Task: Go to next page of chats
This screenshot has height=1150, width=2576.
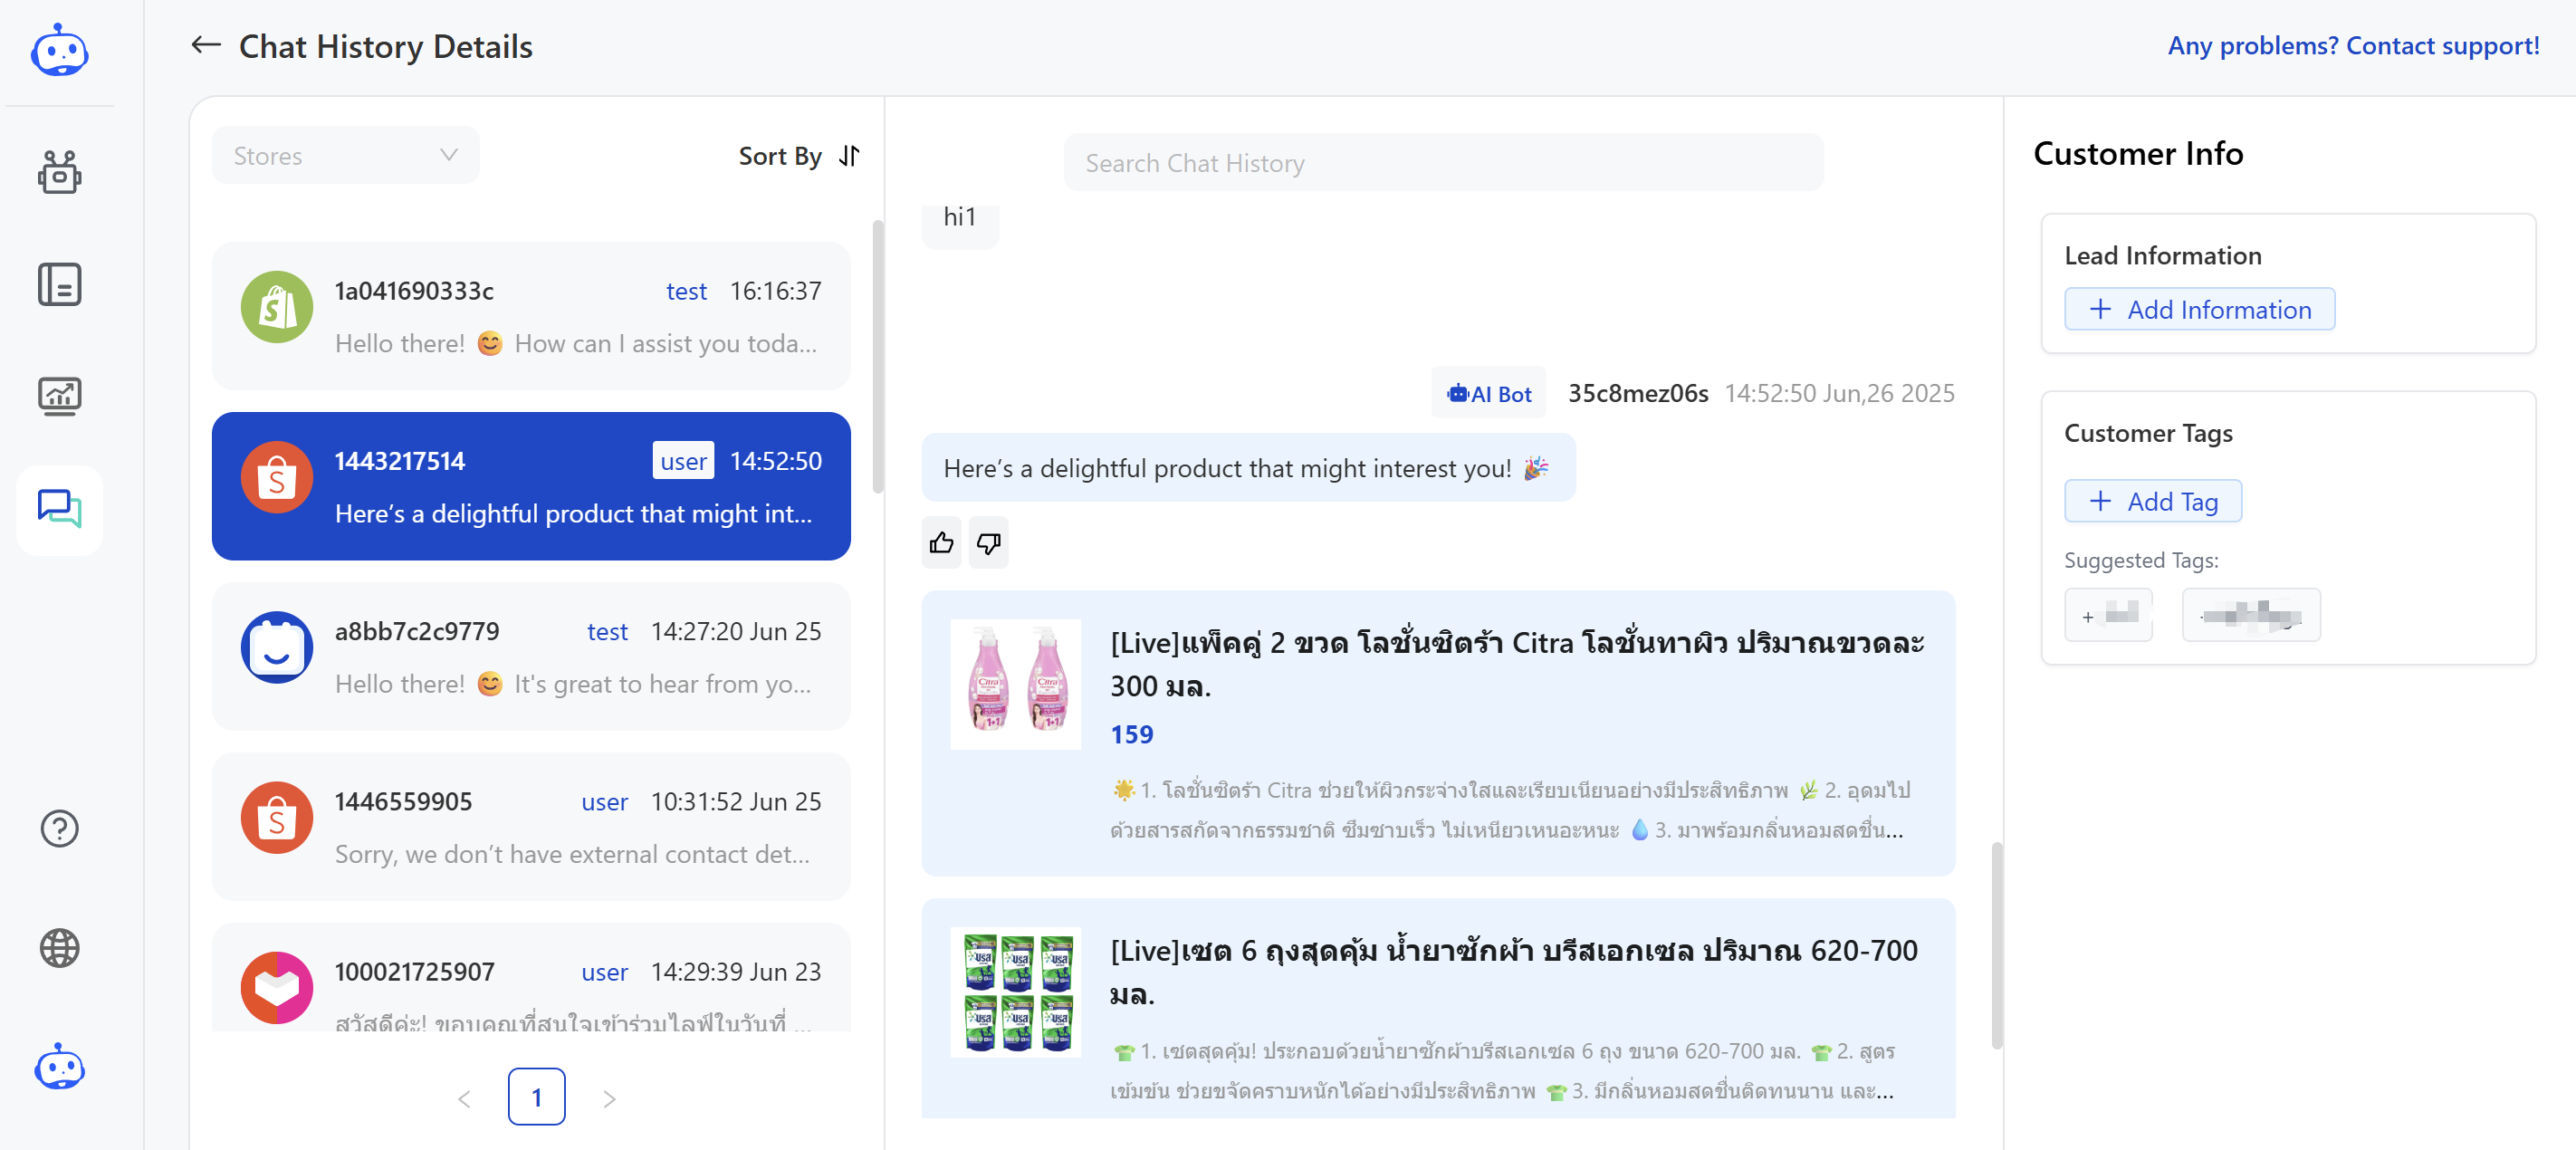Action: (x=609, y=1098)
